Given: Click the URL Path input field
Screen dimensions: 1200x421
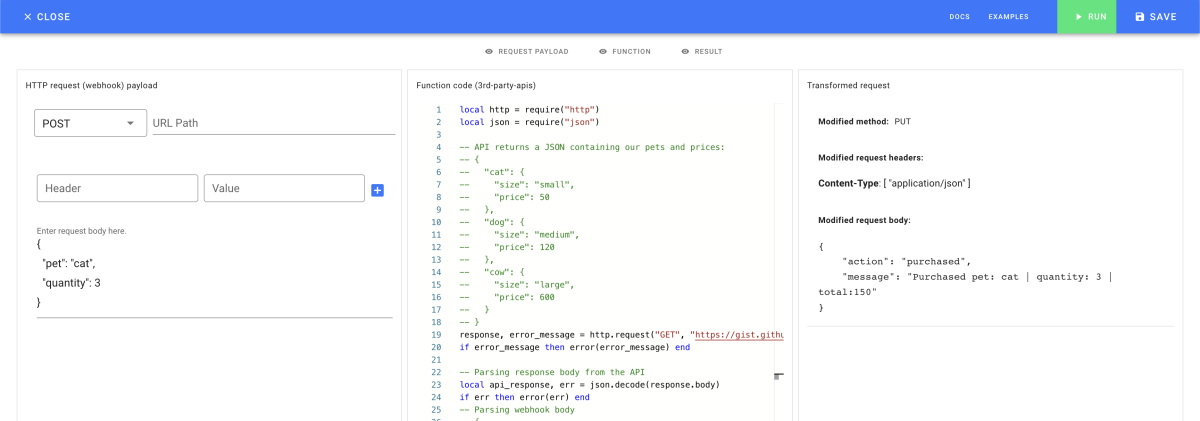Looking at the screenshot, I should coord(273,123).
